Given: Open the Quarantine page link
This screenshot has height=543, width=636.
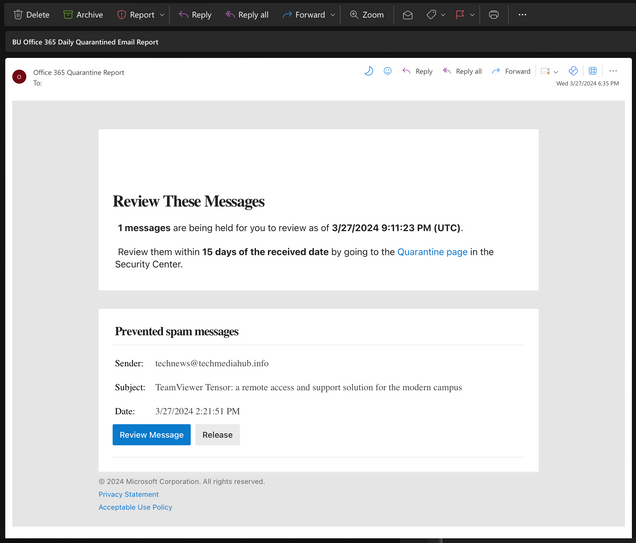Looking at the screenshot, I should click(x=432, y=252).
